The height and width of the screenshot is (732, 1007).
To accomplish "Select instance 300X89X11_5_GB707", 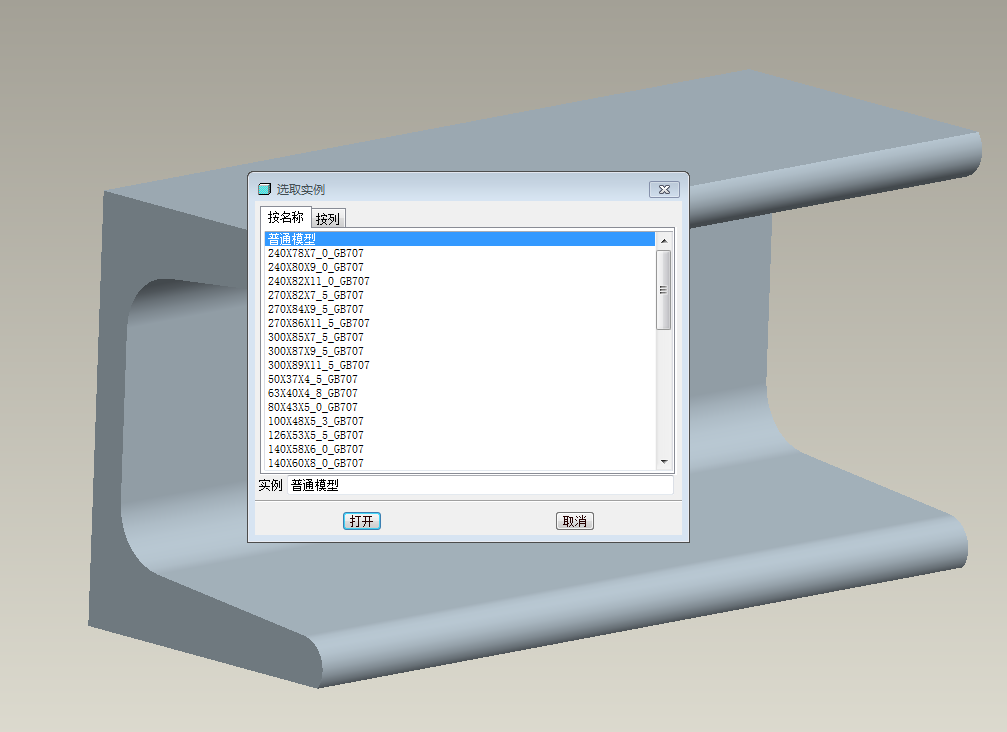I will [x=318, y=365].
